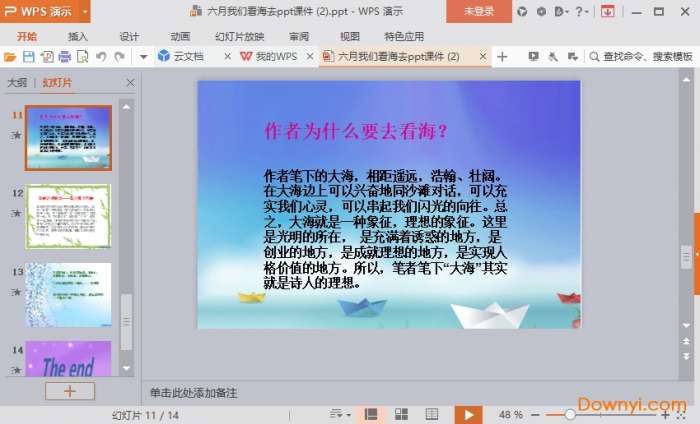
Task: Select the 六月我们看海去ppt课件 (2) document tab
Action: coord(397,57)
